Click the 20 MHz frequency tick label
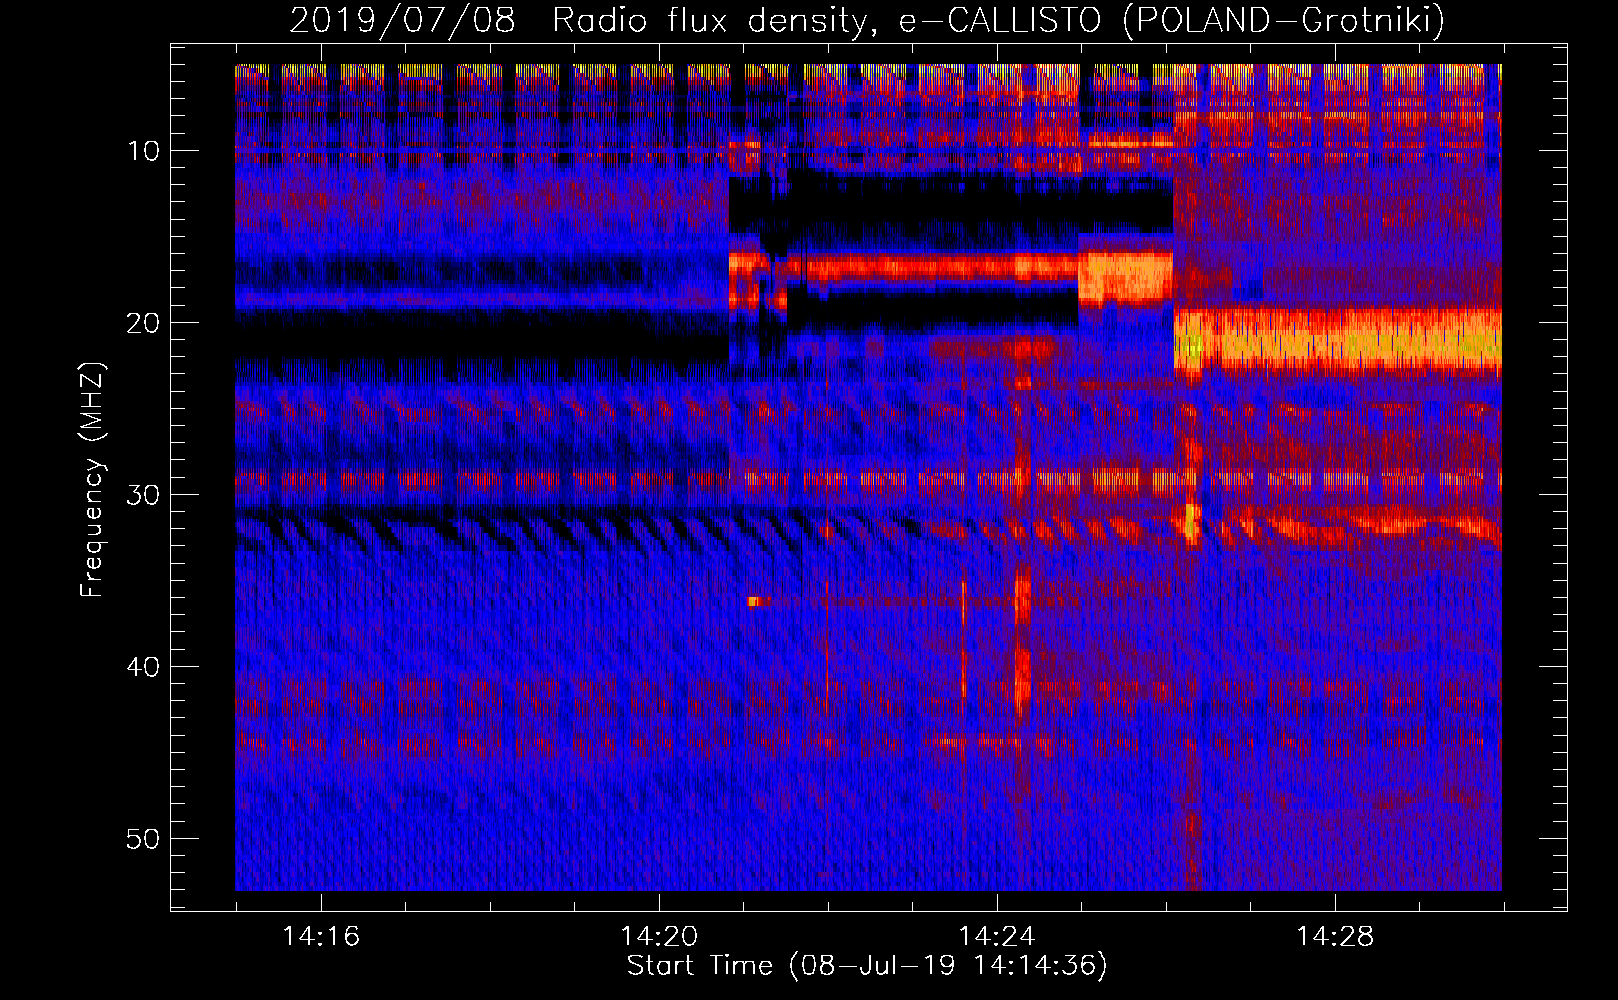This screenshot has height=1000, width=1618. tap(143, 323)
